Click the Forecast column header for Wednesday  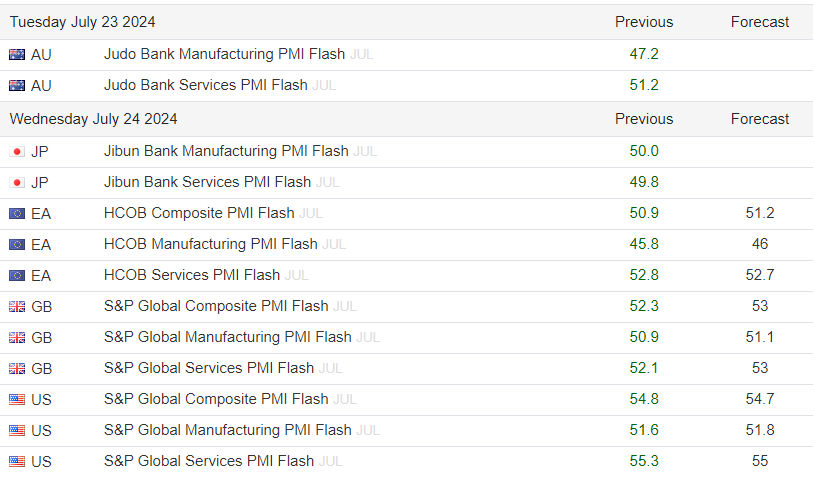tap(760, 119)
